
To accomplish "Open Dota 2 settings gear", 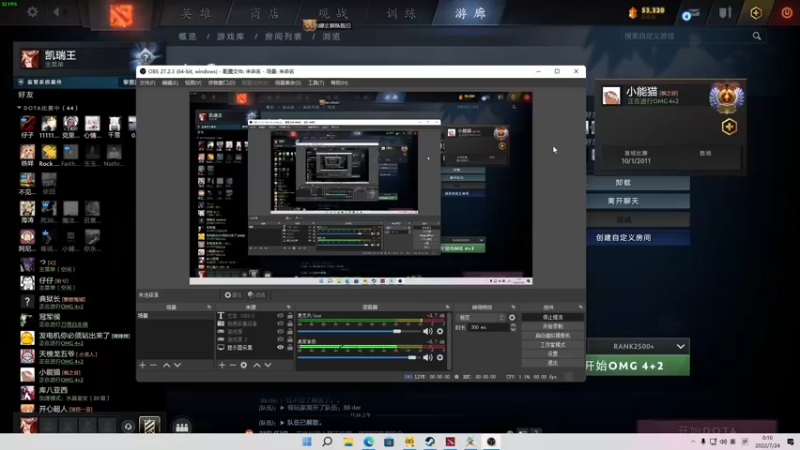I will [32, 12].
